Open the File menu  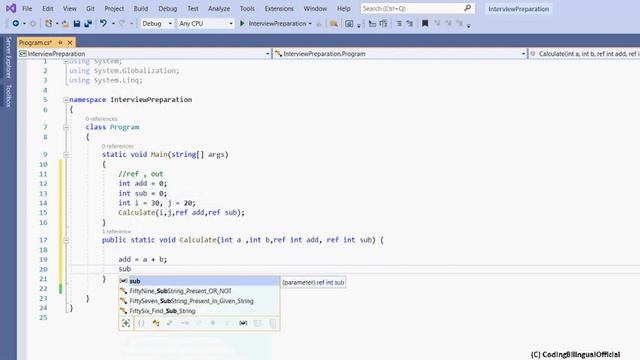(27, 8)
